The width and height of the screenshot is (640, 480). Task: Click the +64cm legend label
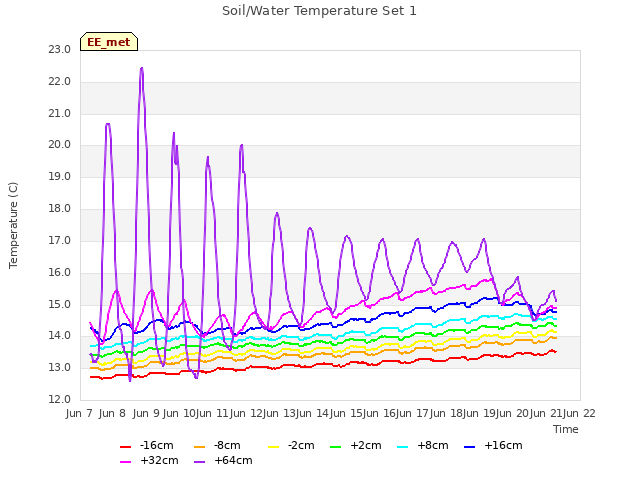233,460
